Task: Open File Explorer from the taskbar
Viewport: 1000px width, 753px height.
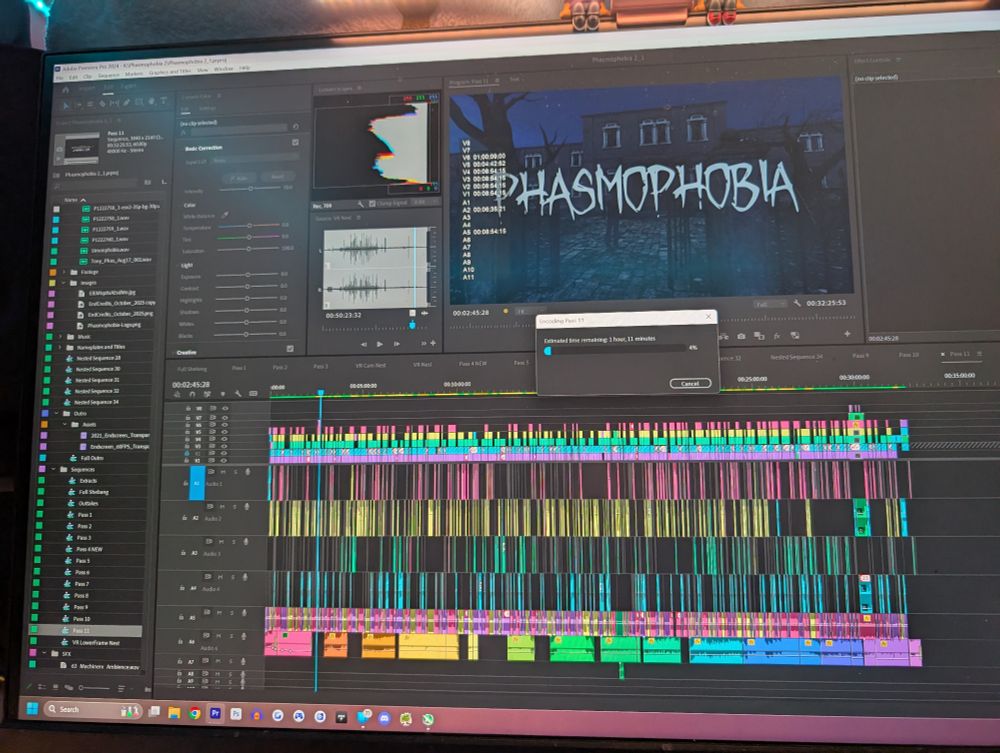Action: 174,713
